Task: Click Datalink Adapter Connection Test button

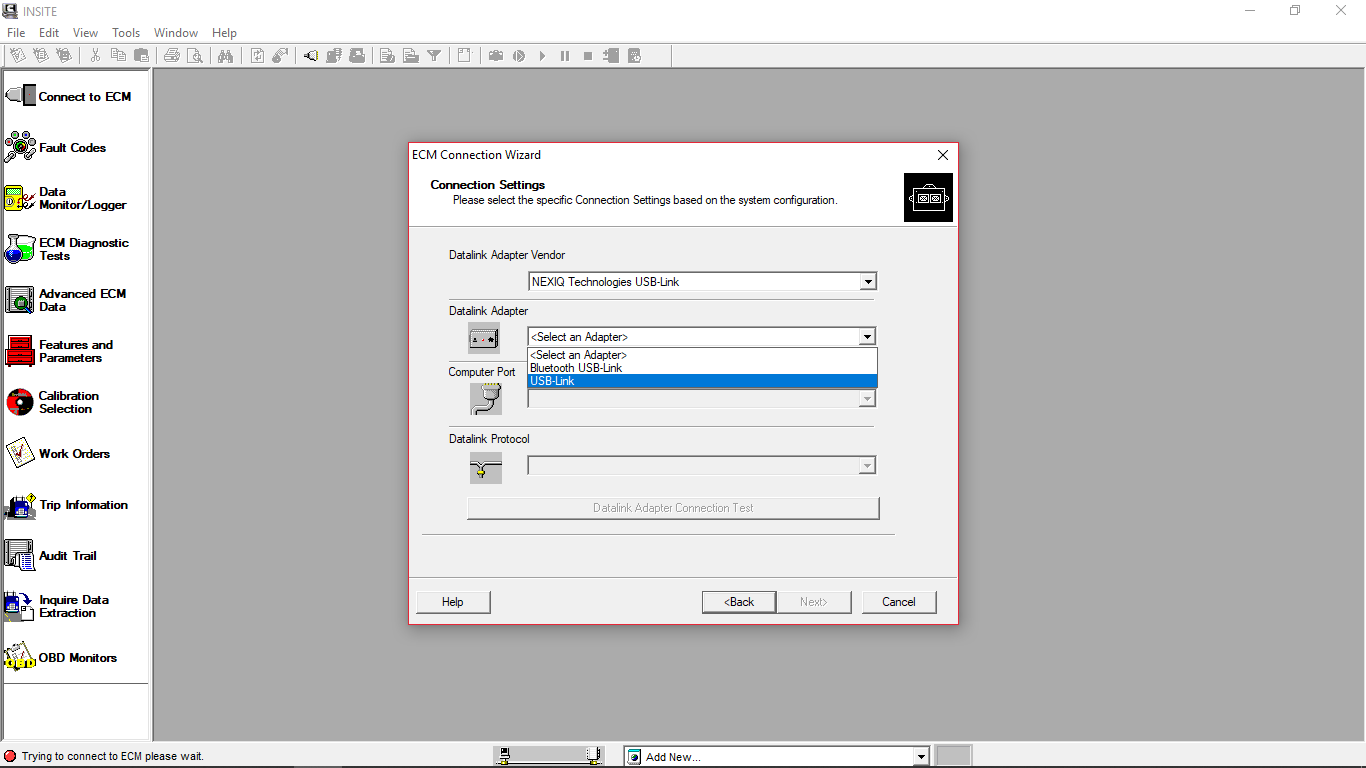Action: (x=673, y=508)
